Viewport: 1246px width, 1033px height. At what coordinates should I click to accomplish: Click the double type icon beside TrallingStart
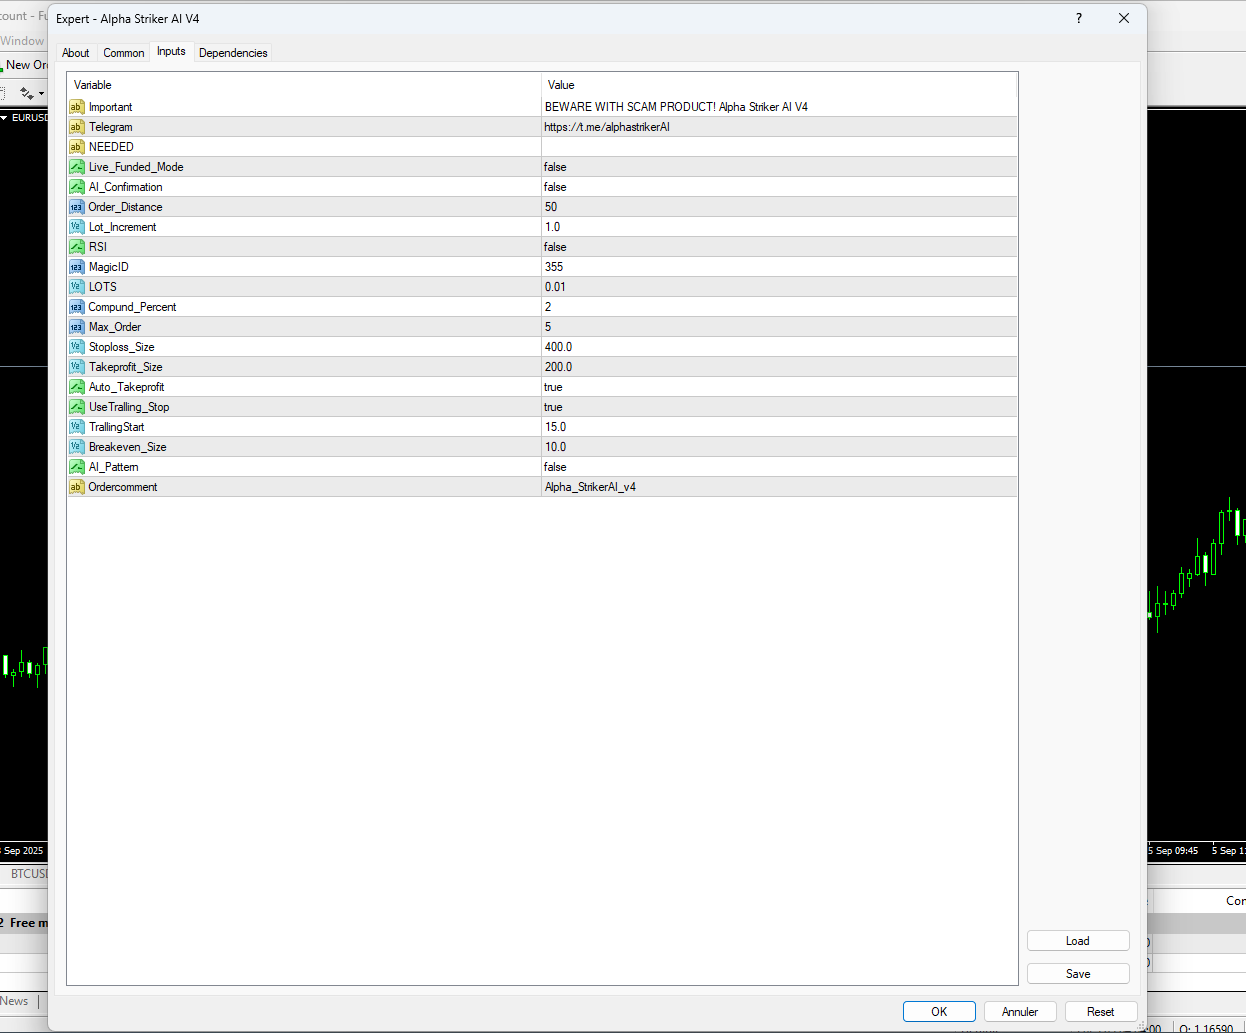click(x=76, y=427)
